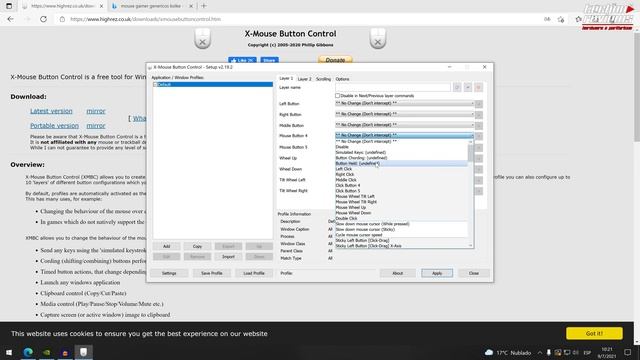View site information via the lock icon
The image size is (640, 360).
click(62, 19)
